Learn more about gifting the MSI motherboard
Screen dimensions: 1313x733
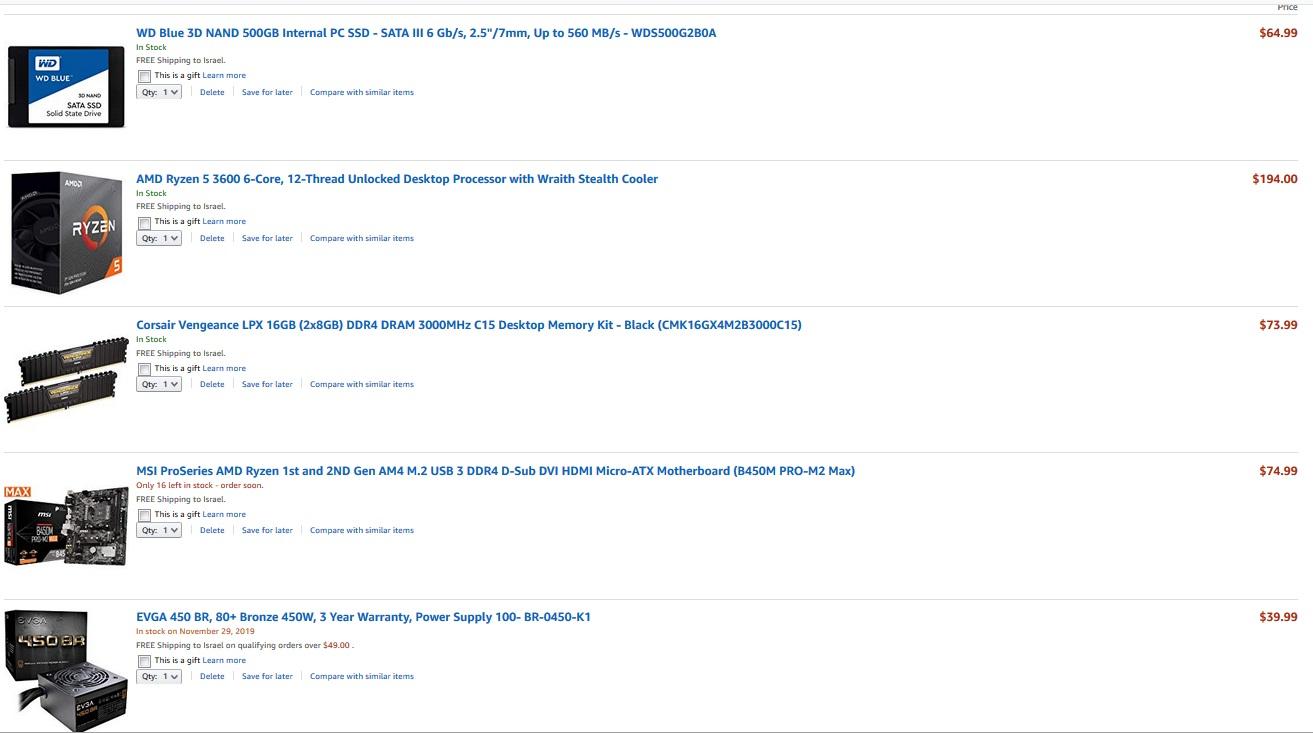[224, 514]
